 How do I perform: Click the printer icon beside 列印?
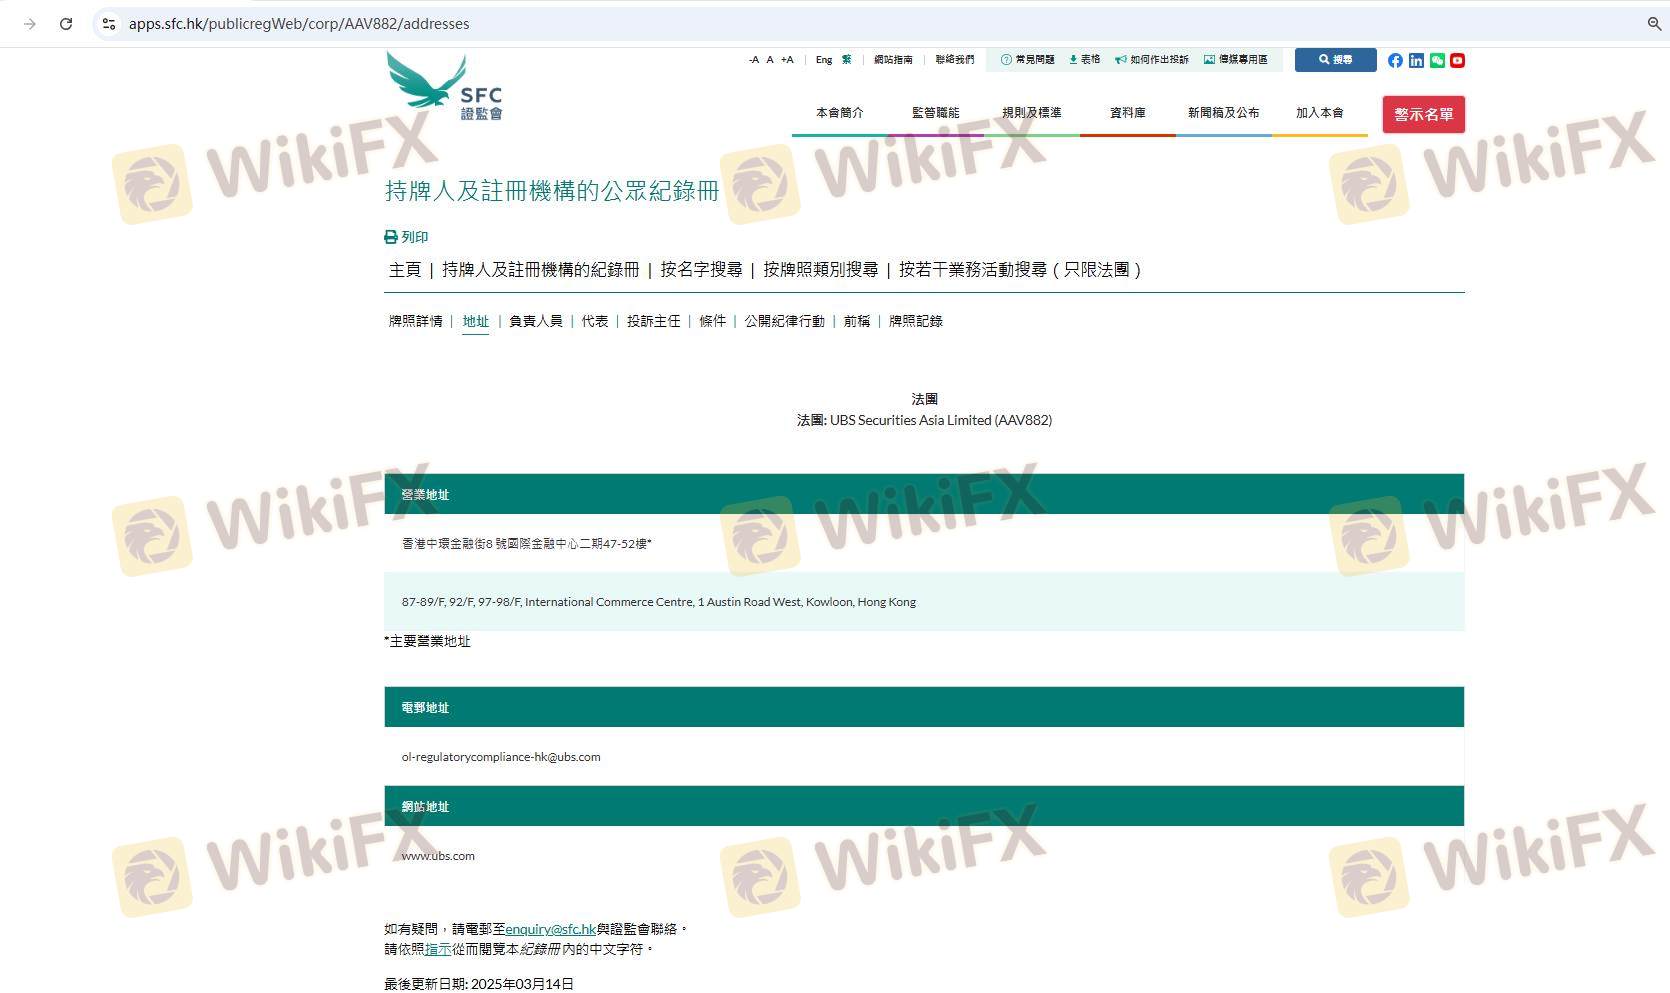pyautogui.click(x=391, y=237)
